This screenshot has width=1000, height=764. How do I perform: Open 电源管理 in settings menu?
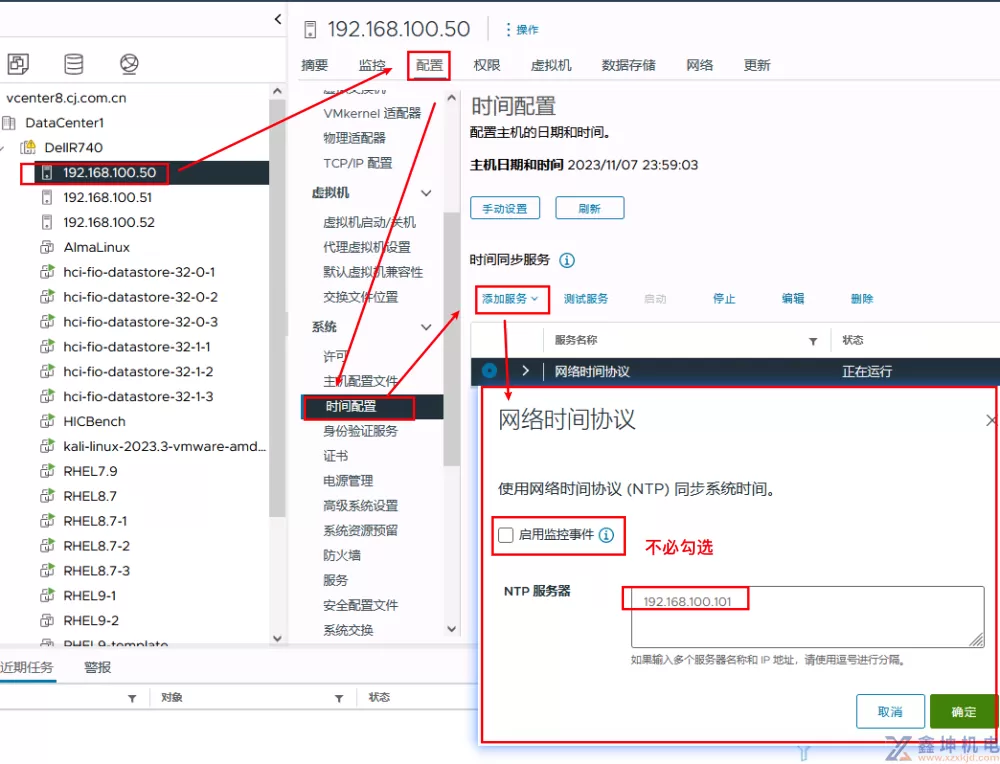[x=348, y=481]
